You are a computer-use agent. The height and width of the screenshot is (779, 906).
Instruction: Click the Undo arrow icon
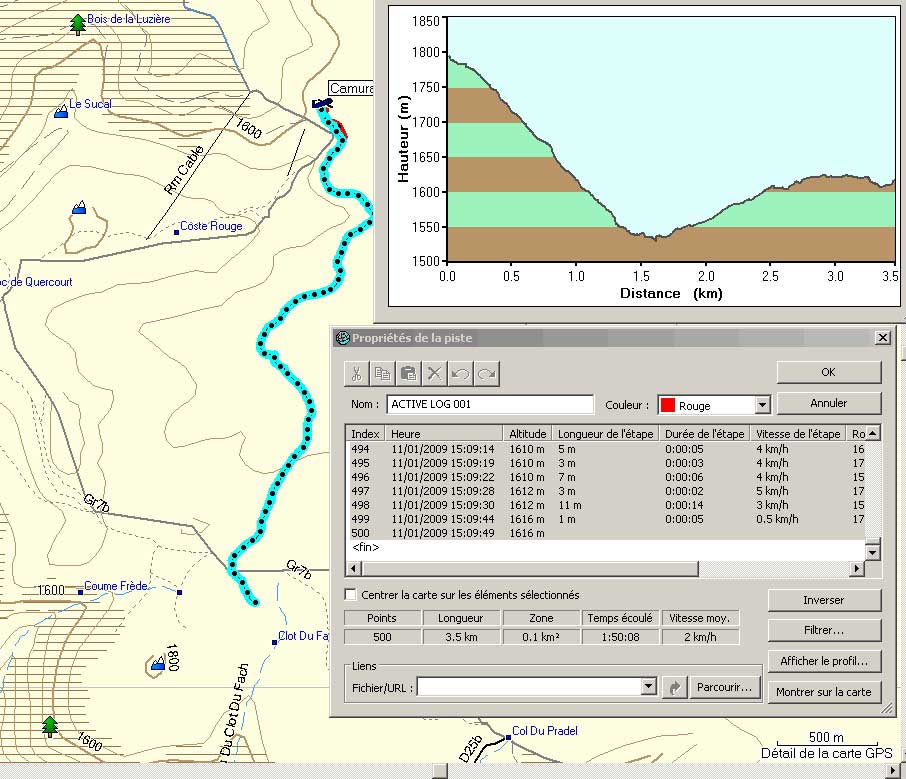(x=461, y=373)
